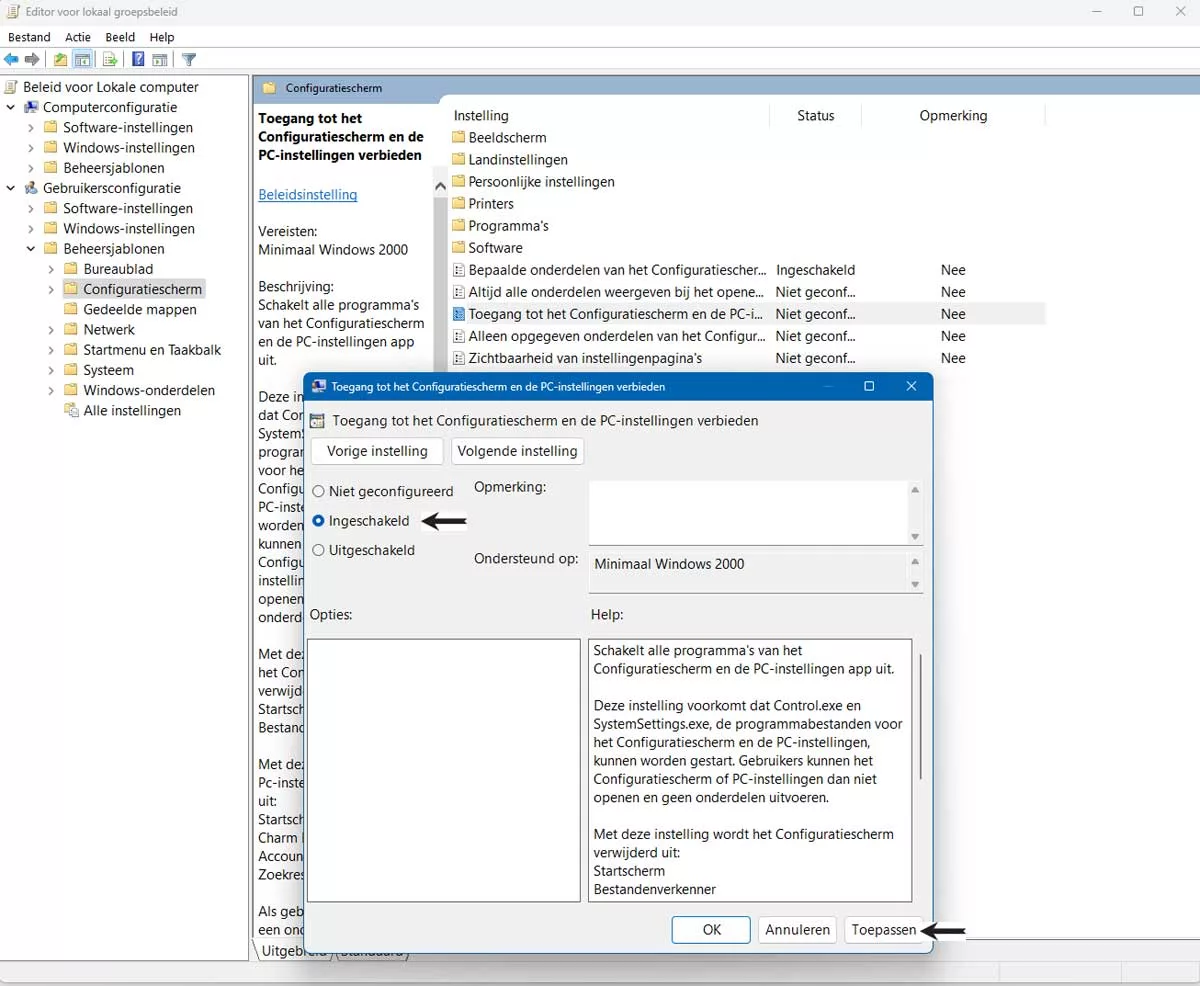
Task: Click the 'Vorige instelling' button
Action: click(377, 451)
